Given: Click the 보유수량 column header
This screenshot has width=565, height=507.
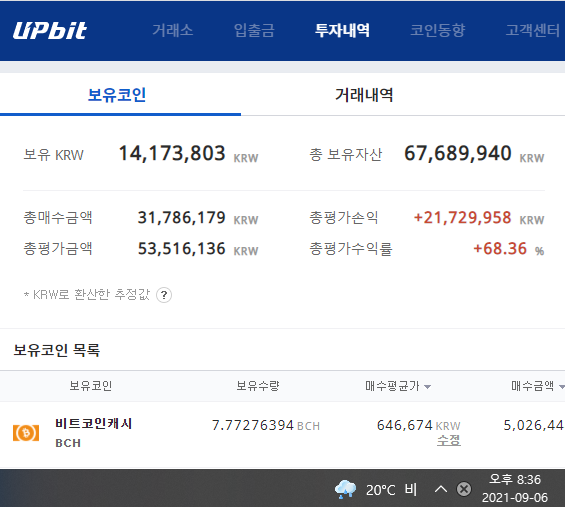Looking at the screenshot, I should 258,386.
